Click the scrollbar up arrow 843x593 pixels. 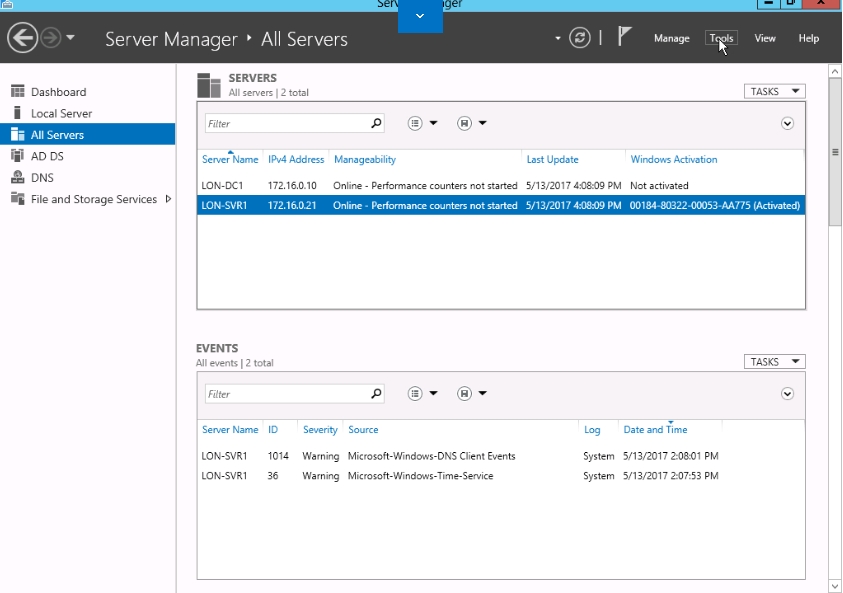click(x=835, y=71)
